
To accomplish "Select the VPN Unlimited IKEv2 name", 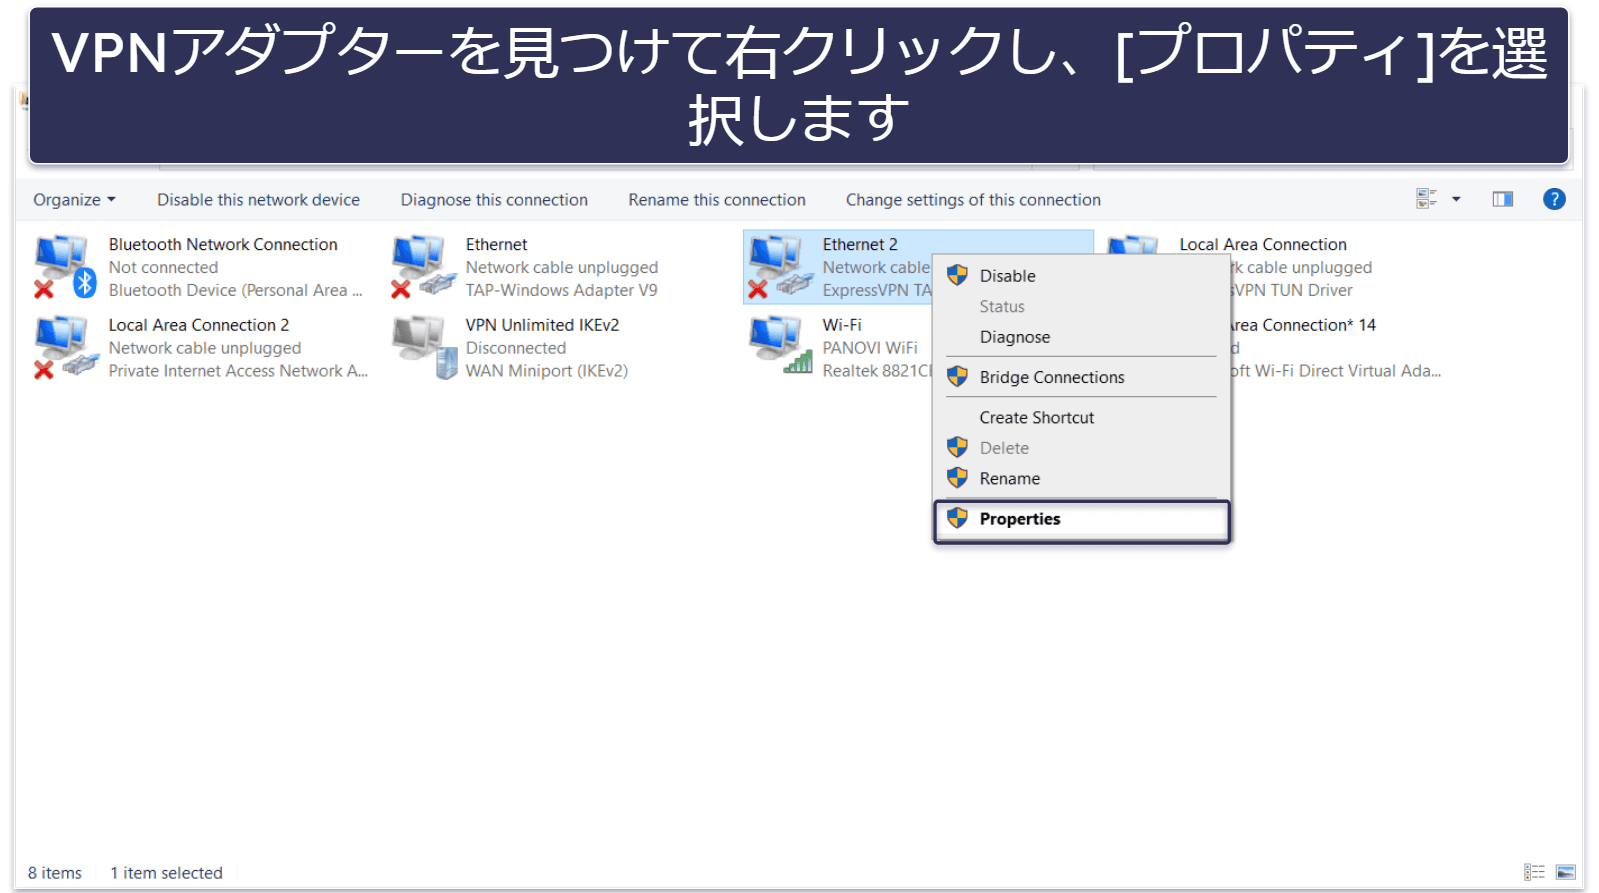I will tap(542, 325).
